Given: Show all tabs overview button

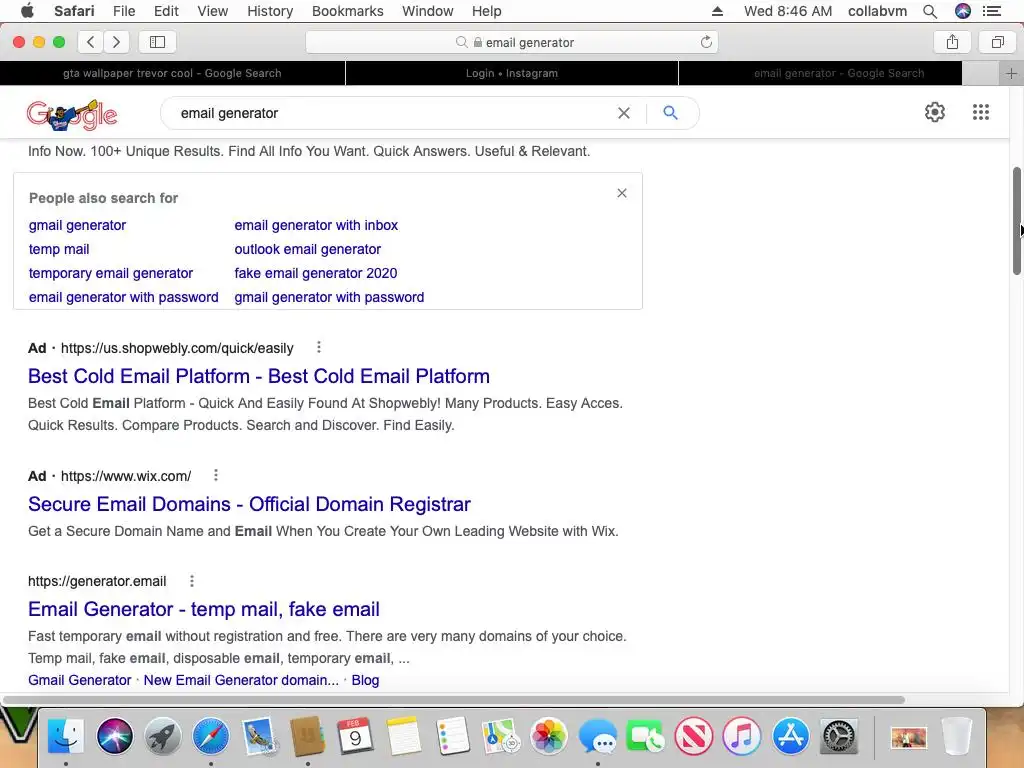Looking at the screenshot, I should [x=997, y=42].
